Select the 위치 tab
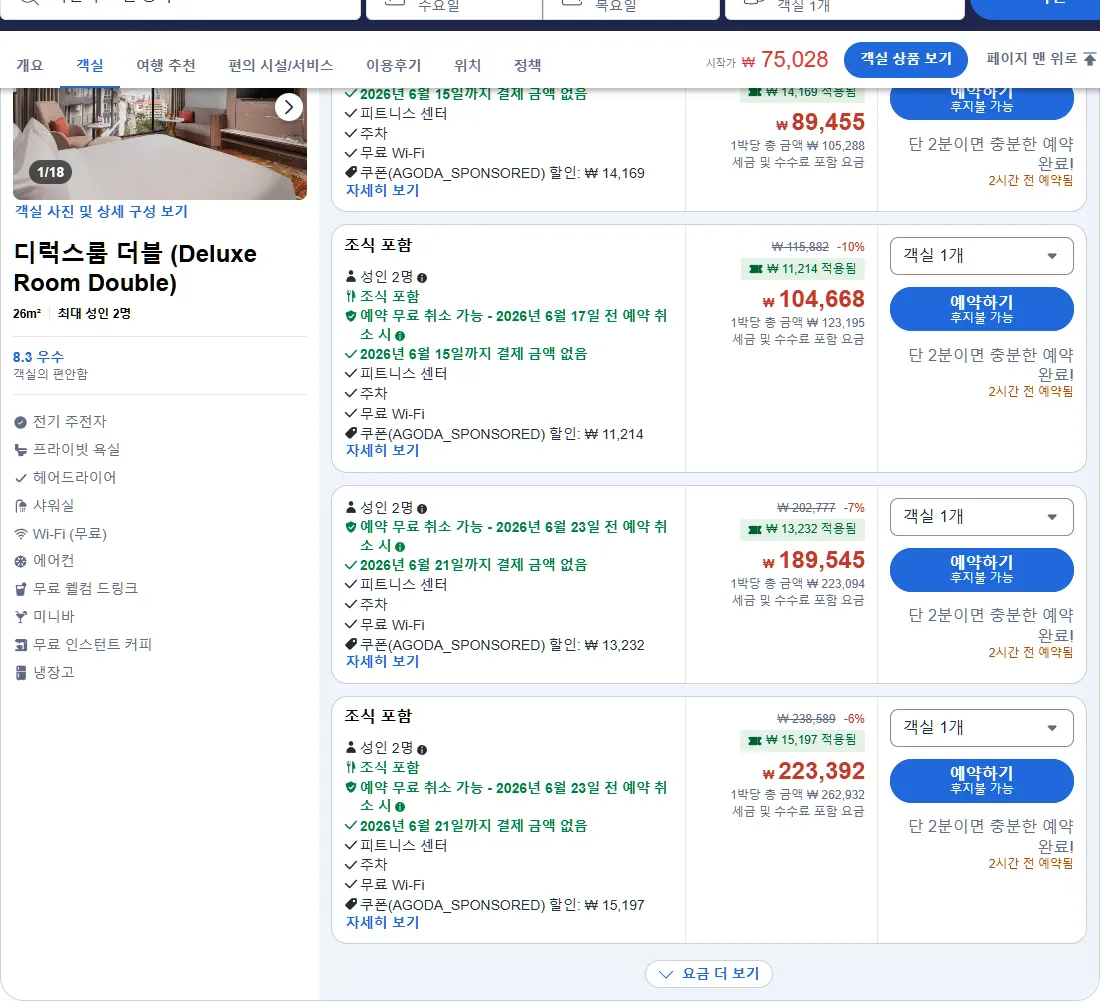This screenshot has height=1002, width=1100. click(467, 65)
